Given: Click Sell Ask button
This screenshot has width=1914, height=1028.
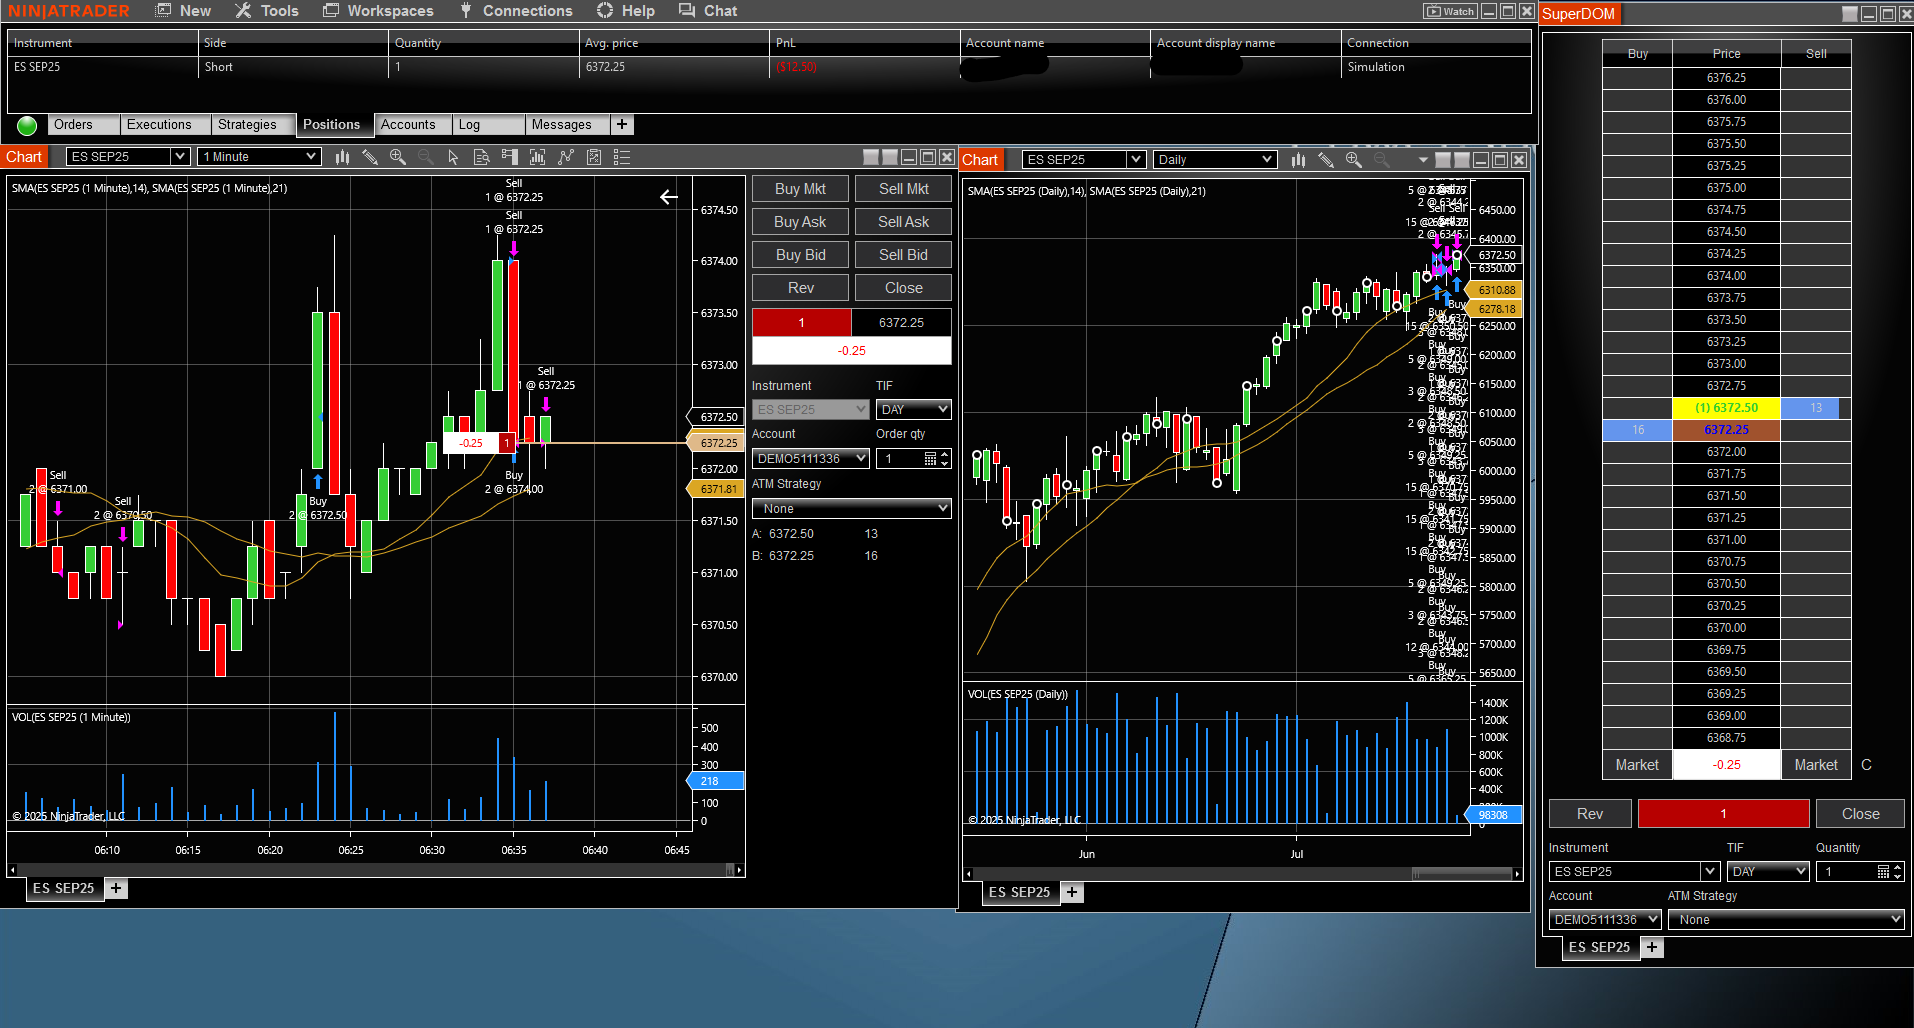Looking at the screenshot, I should click(903, 222).
